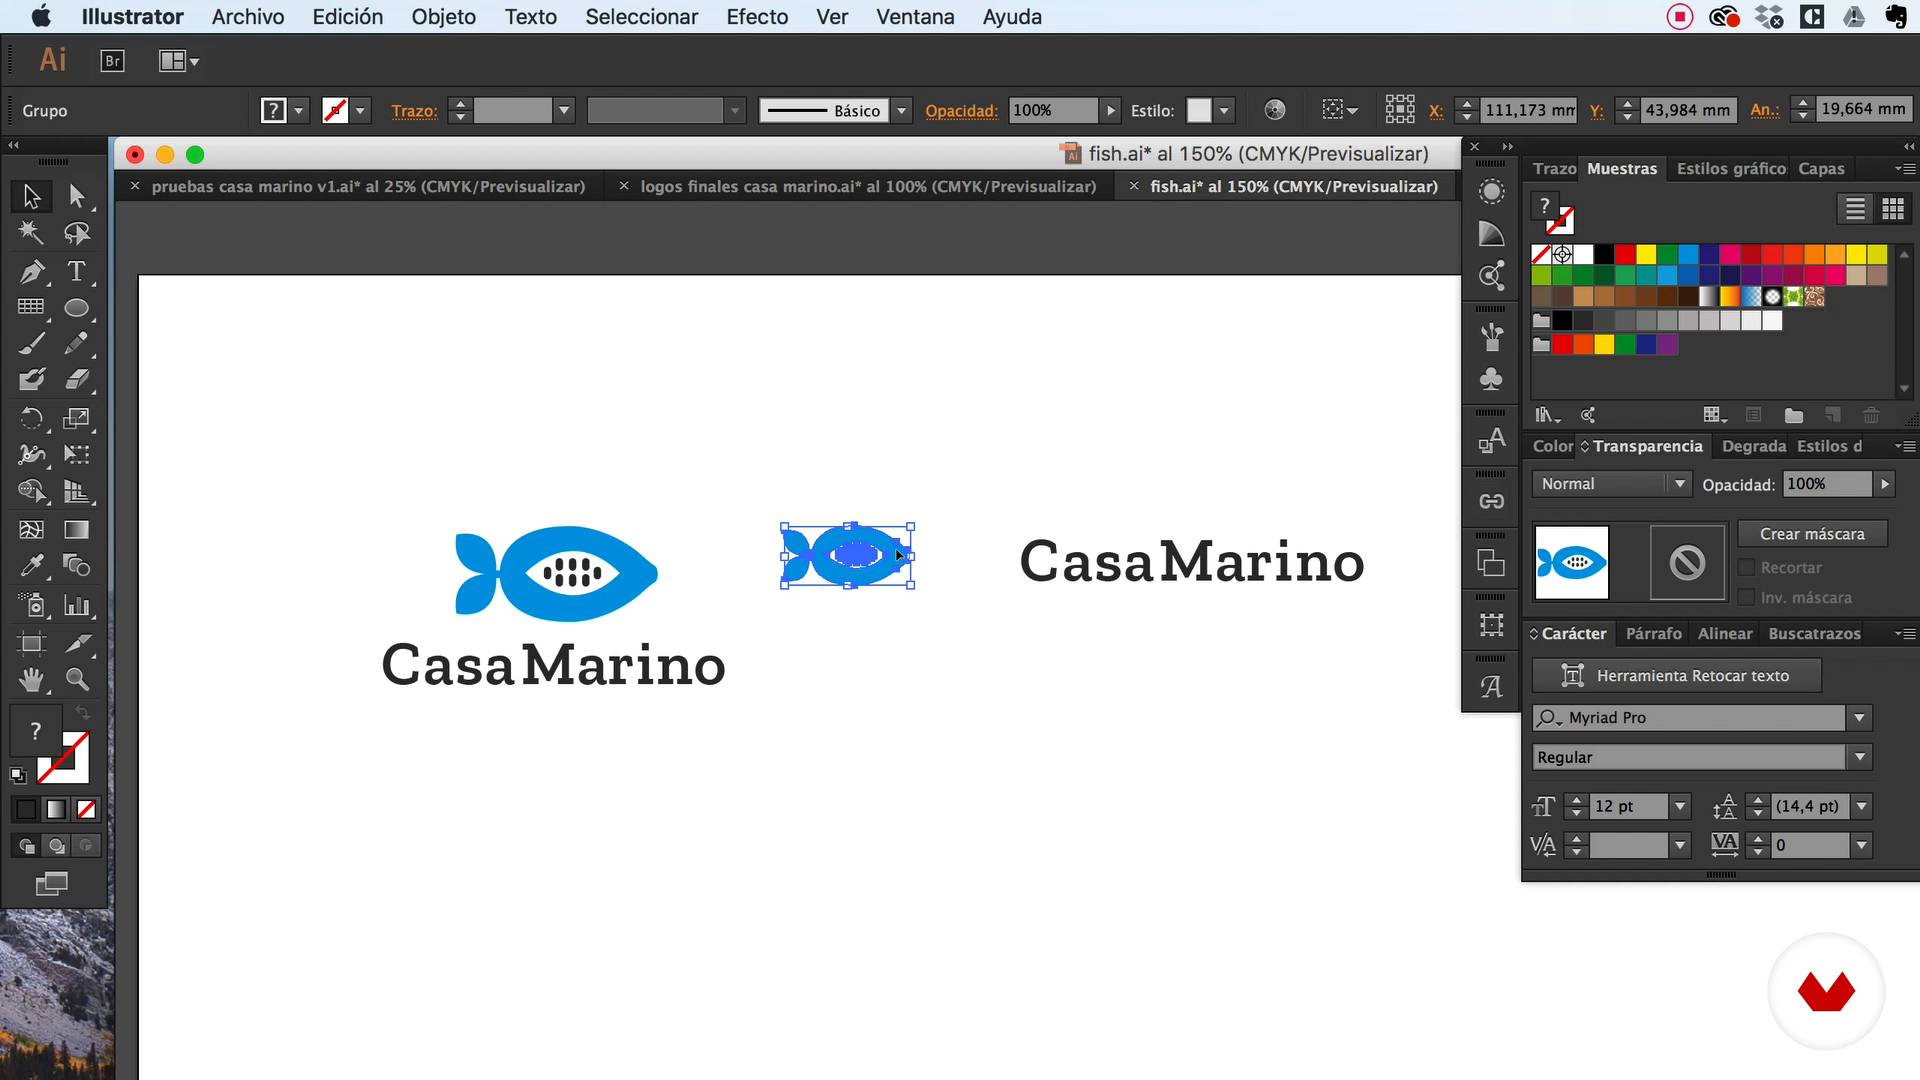Pick the Pen tool
This screenshot has width=1920, height=1080.
(x=31, y=271)
